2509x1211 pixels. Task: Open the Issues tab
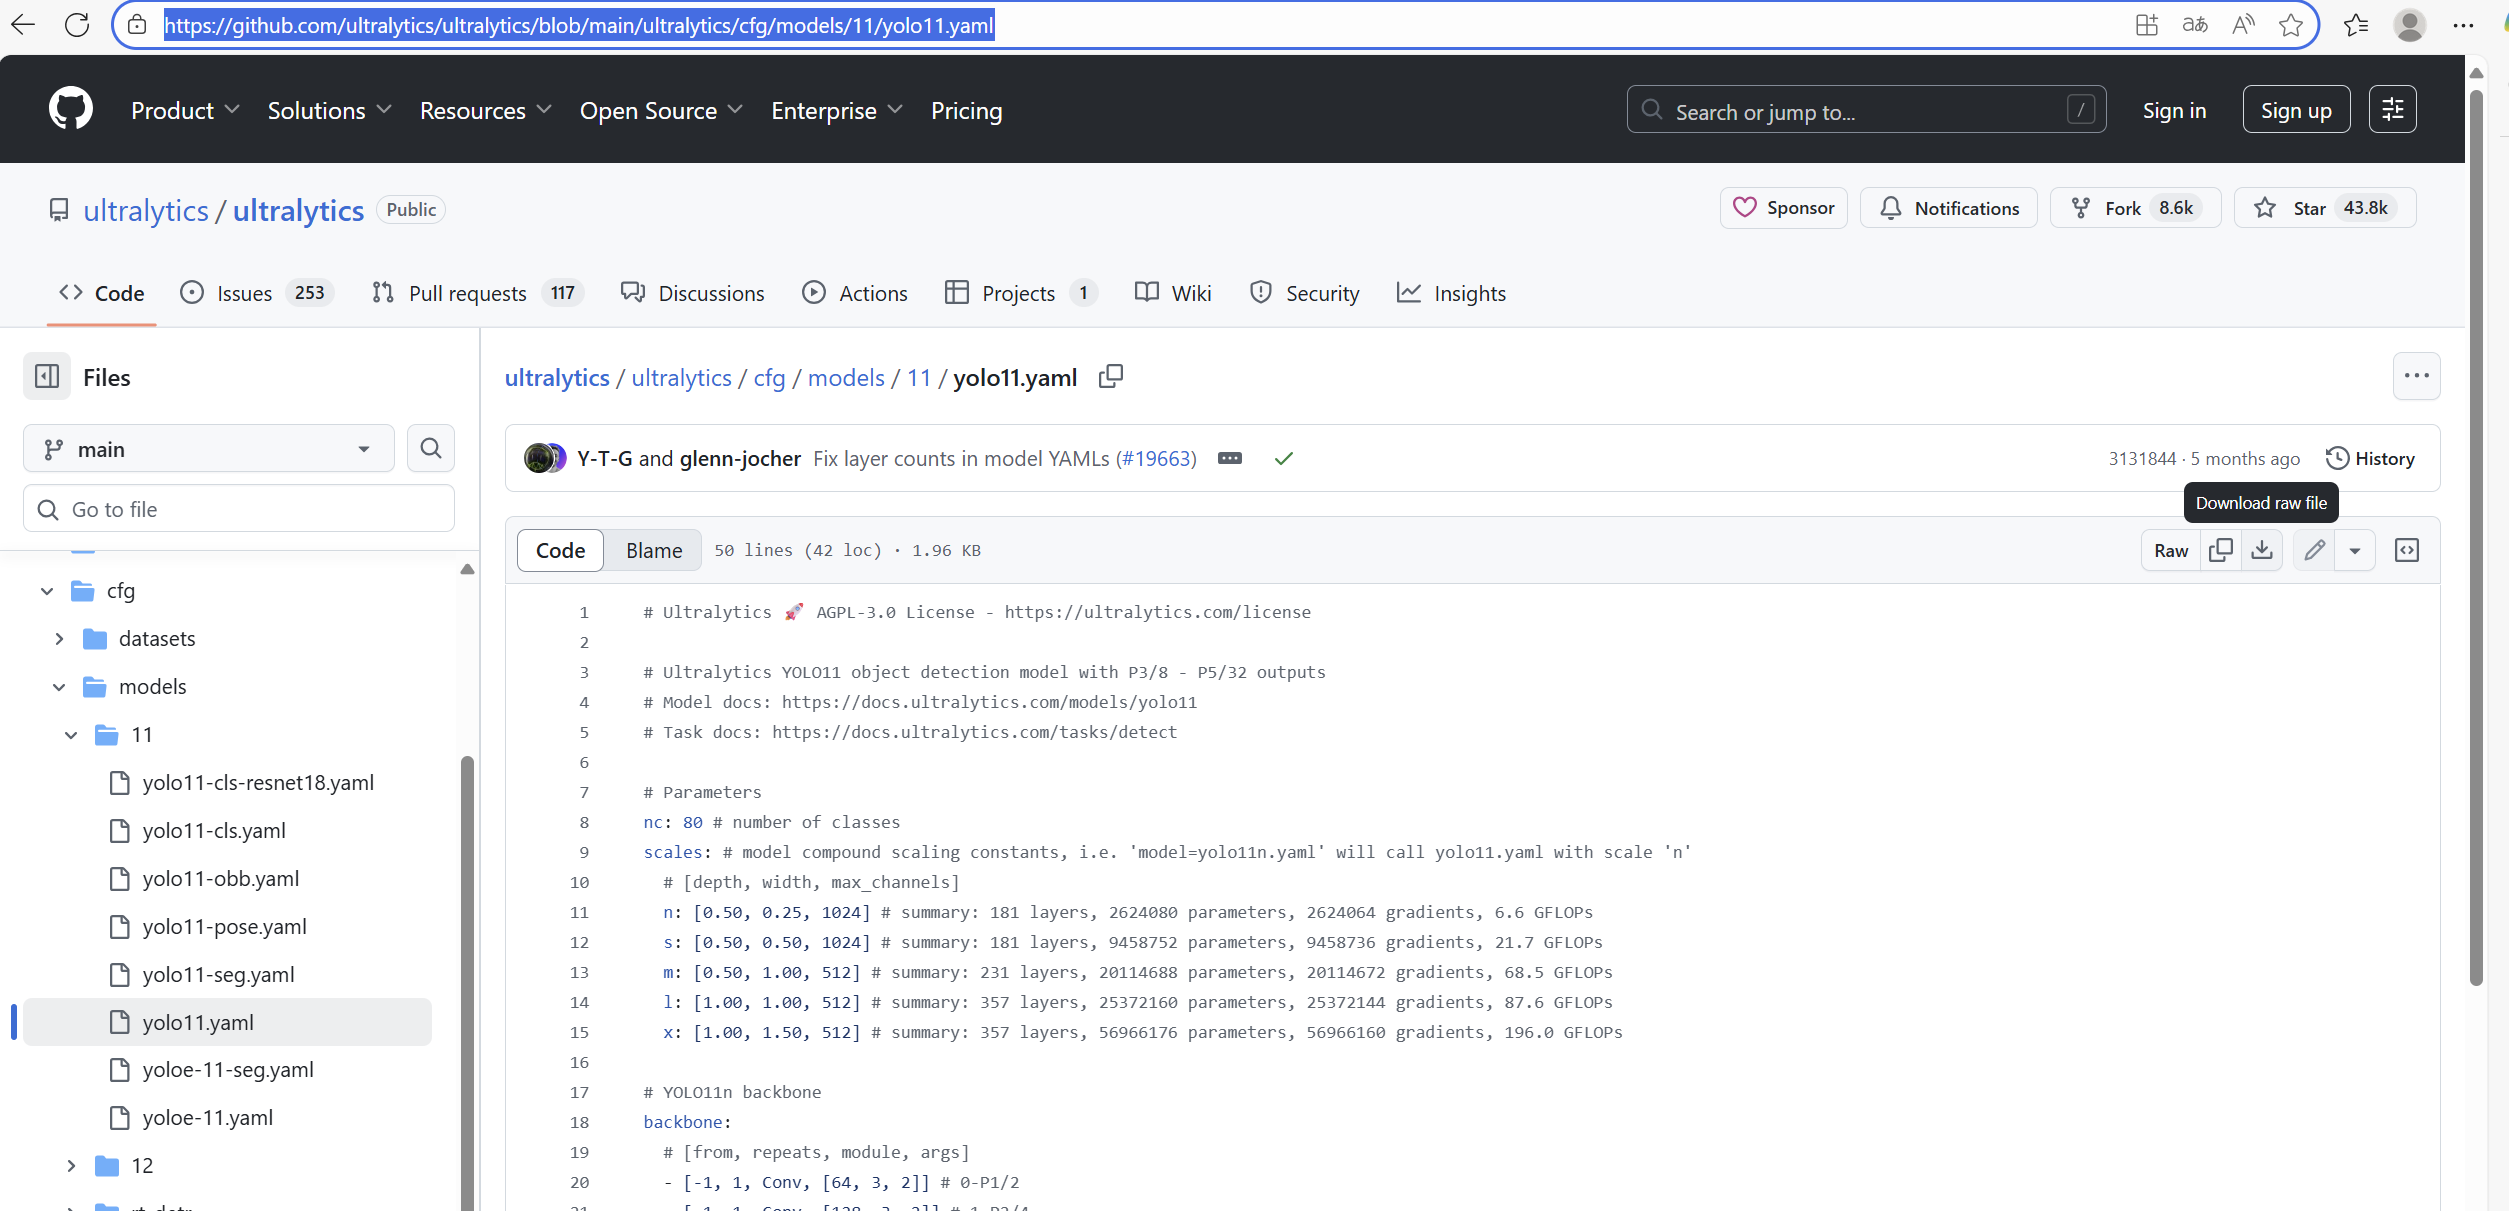pyautogui.click(x=244, y=293)
